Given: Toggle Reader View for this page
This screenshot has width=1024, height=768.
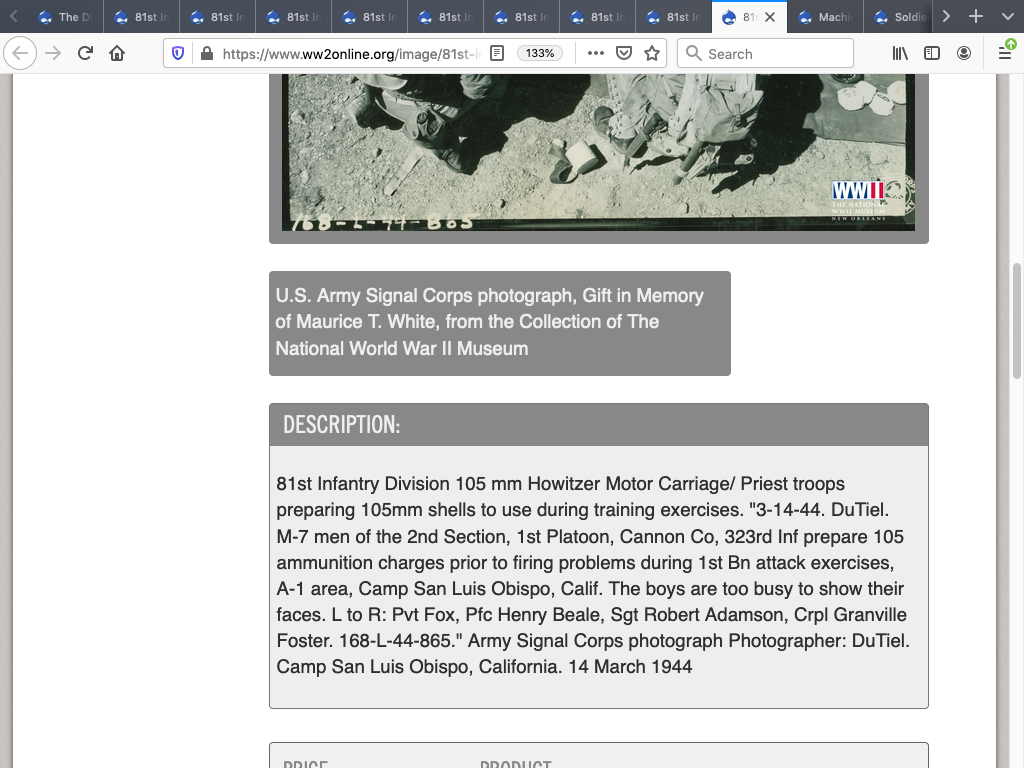Looking at the screenshot, I should point(497,53).
